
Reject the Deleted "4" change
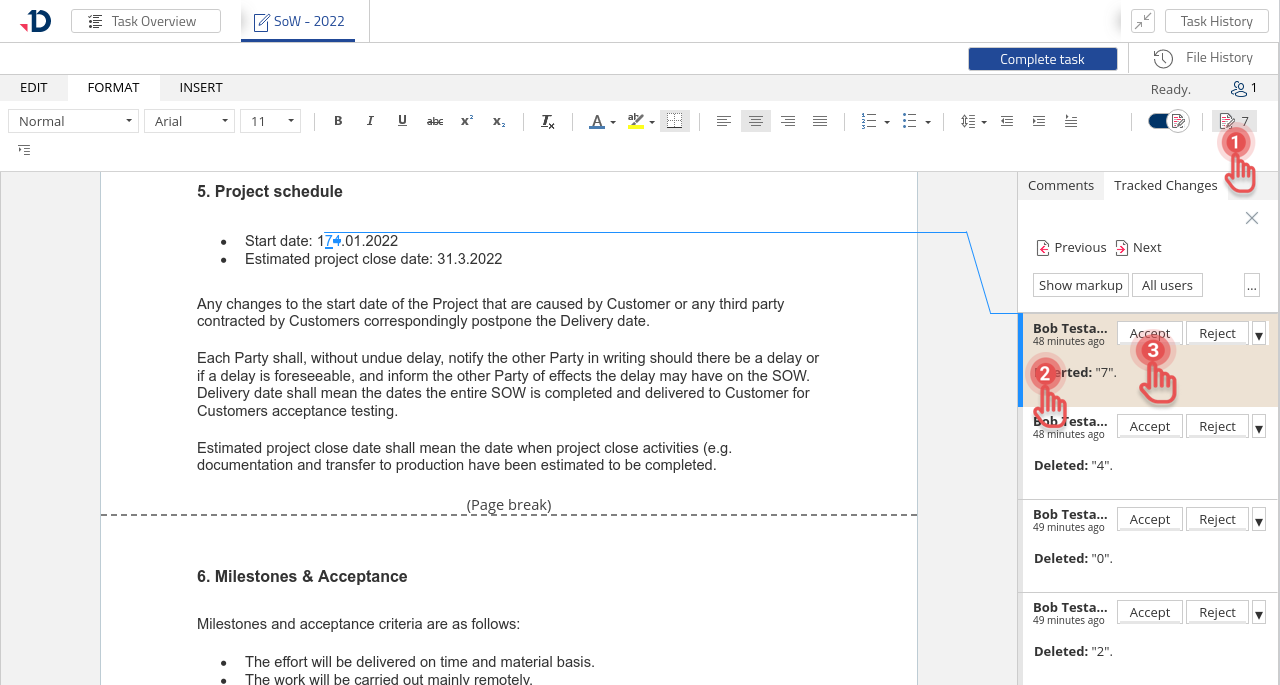pyautogui.click(x=1217, y=426)
